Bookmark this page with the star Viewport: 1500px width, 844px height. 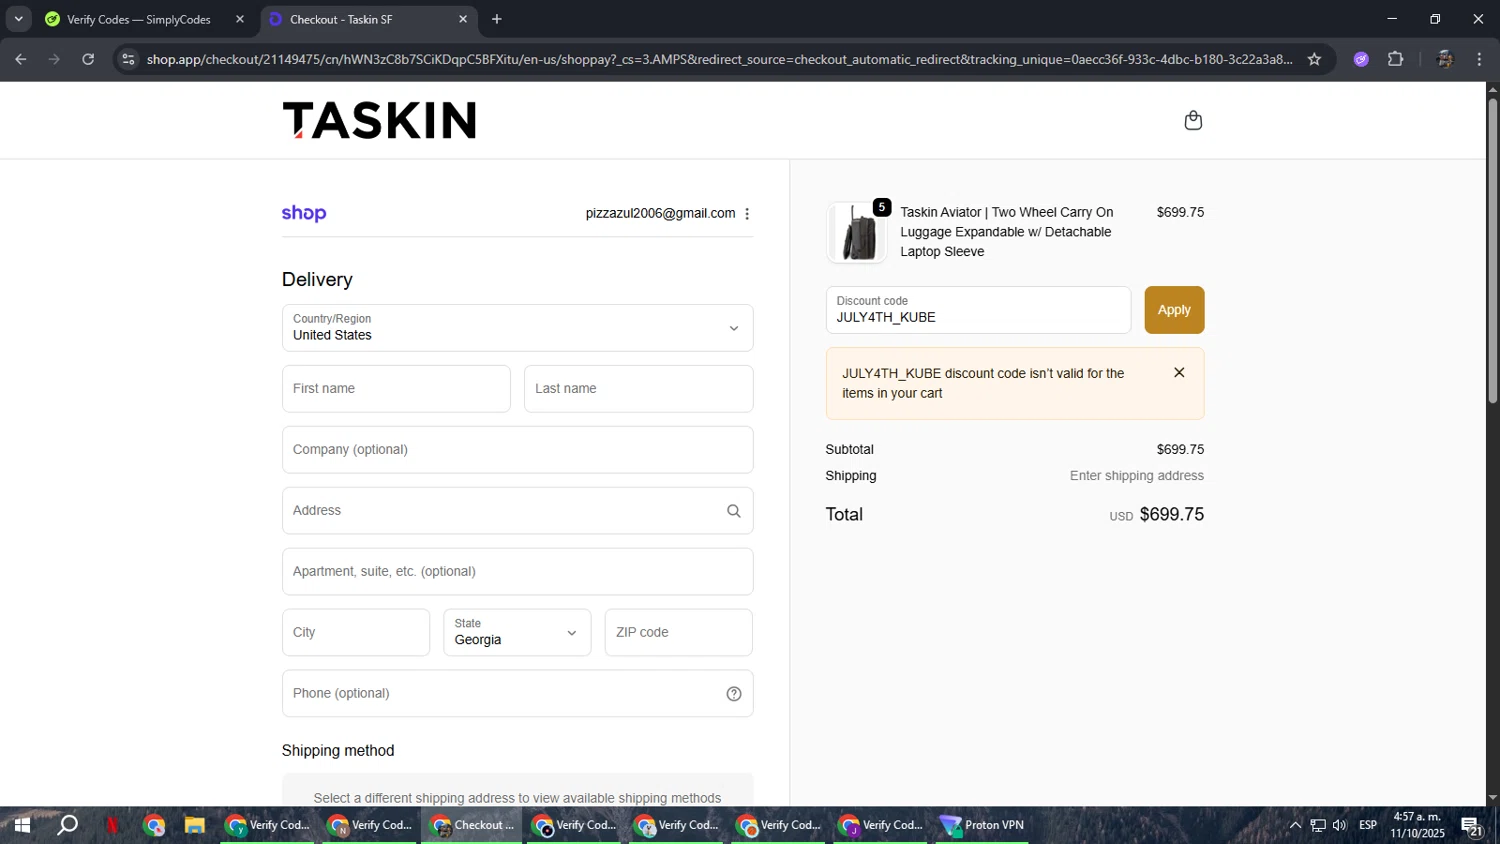click(1314, 59)
